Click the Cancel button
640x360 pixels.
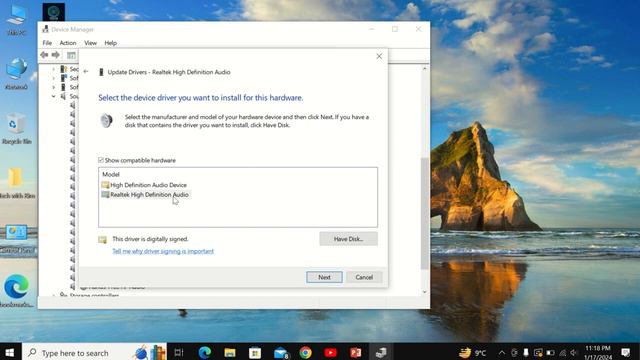point(364,277)
